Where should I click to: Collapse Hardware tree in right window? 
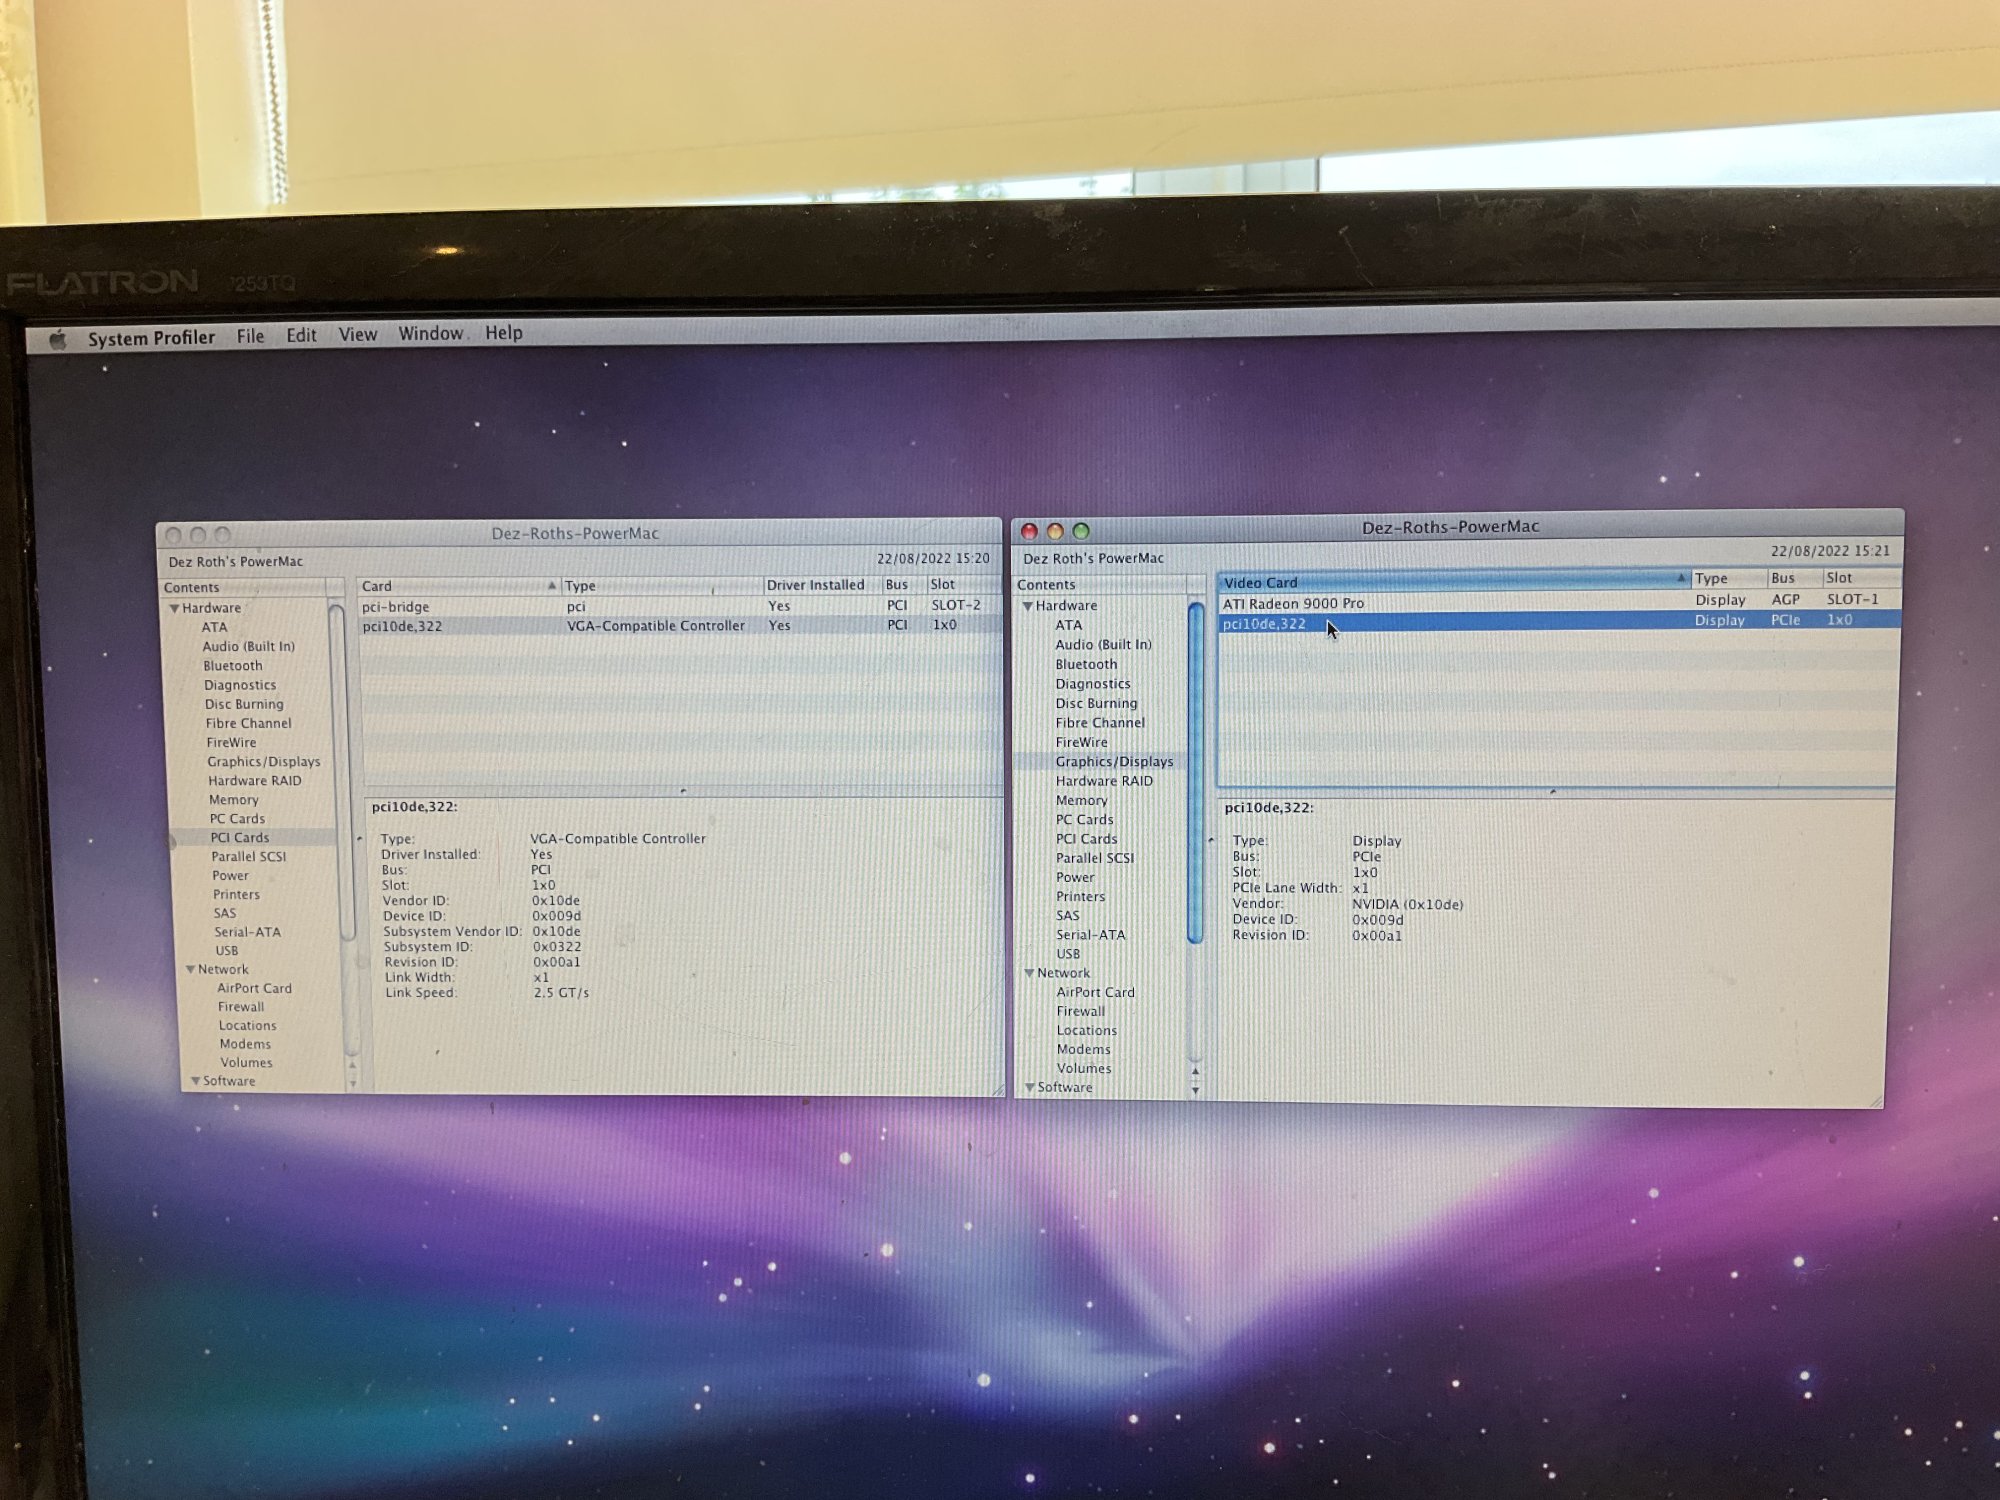tap(1027, 606)
